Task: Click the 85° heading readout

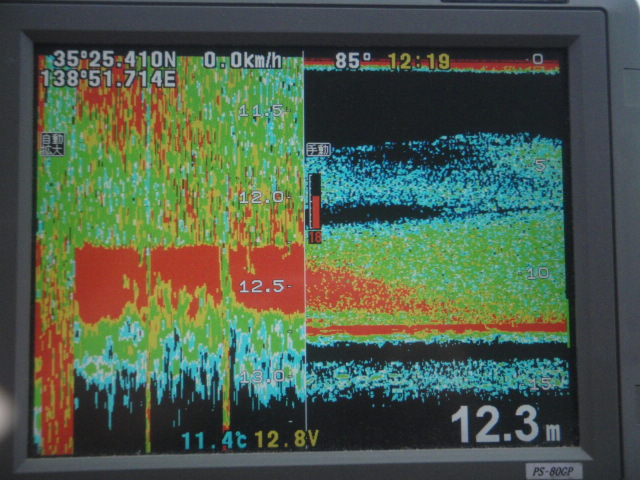Action: tap(352, 61)
